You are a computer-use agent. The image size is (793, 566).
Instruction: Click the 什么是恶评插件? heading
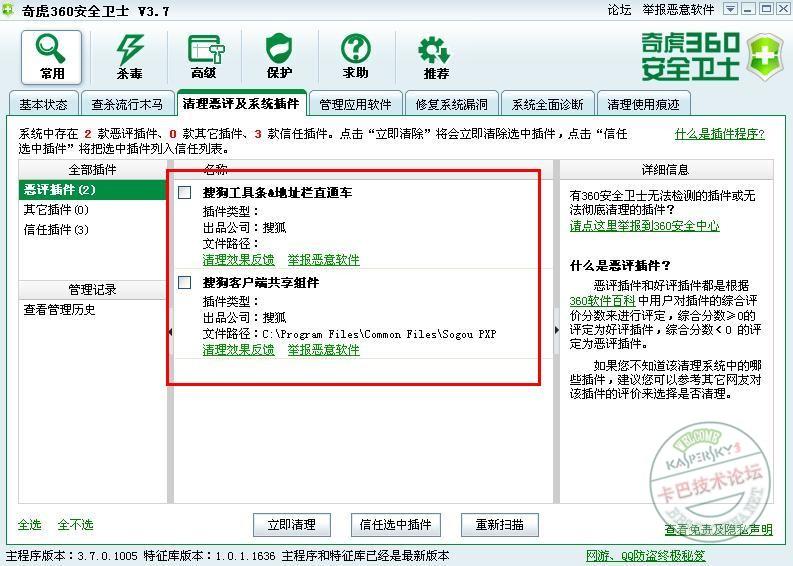click(620, 266)
